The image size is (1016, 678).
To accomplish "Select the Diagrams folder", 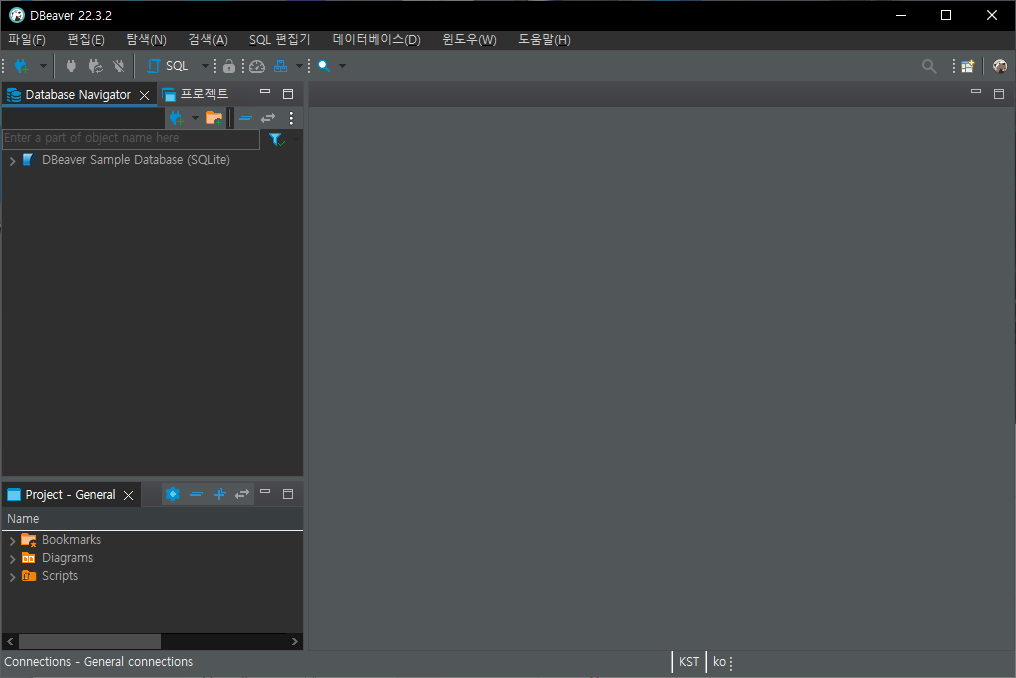I will (57, 558).
